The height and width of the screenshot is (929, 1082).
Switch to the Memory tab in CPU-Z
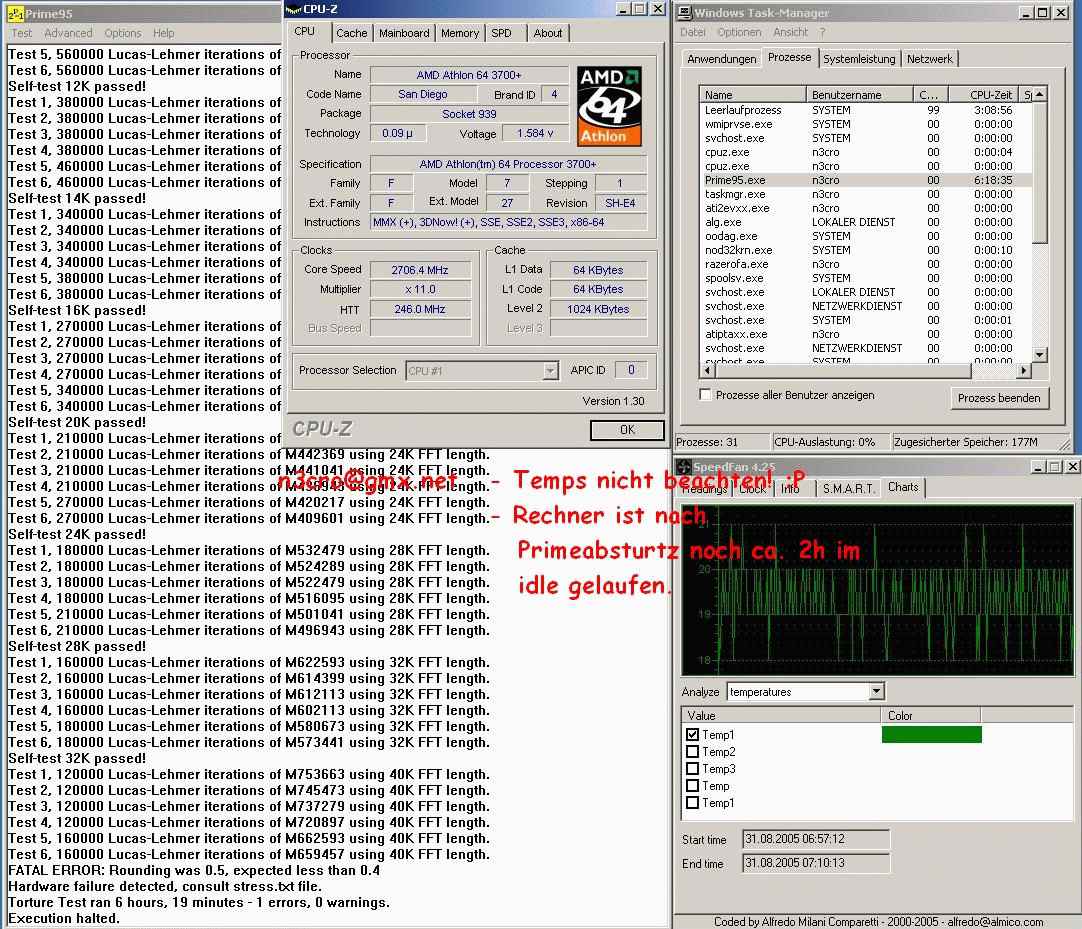[x=460, y=33]
